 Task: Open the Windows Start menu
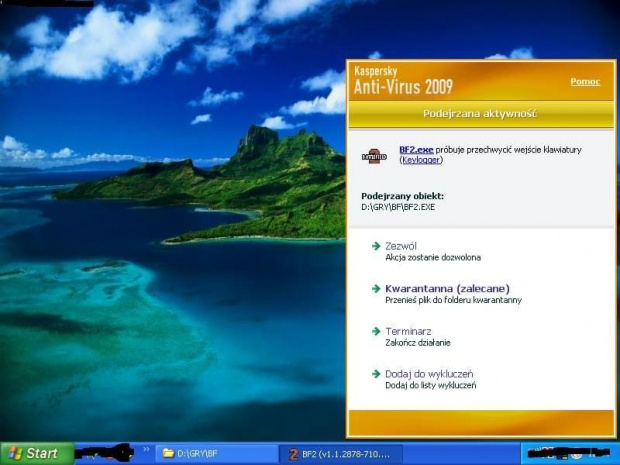36,454
